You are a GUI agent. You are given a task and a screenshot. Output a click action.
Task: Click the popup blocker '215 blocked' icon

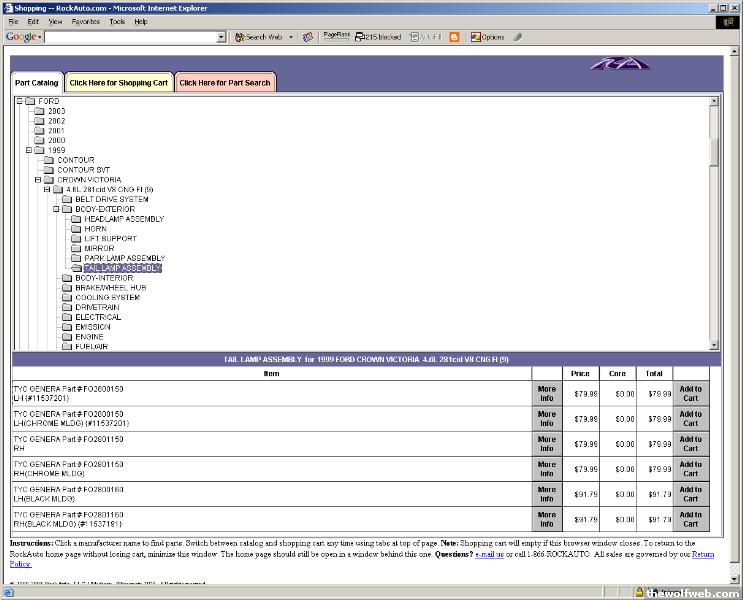point(378,37)
